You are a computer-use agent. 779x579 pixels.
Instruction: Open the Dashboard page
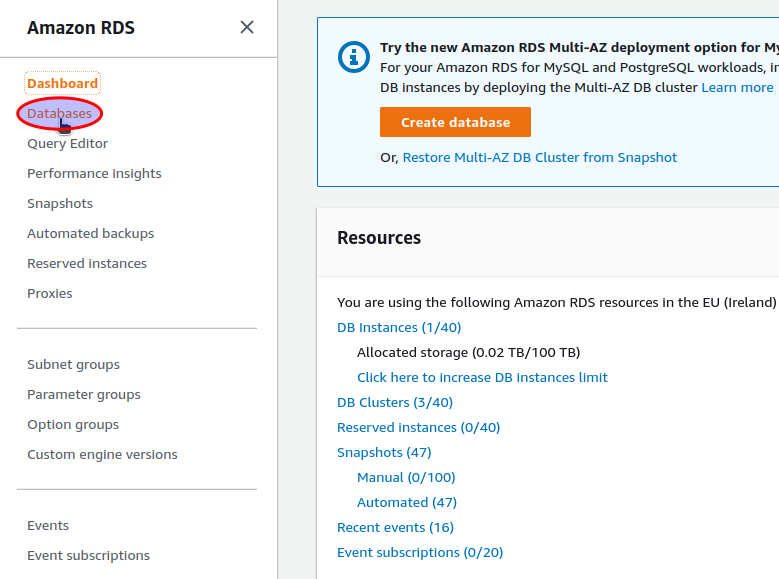coord(63,83)
